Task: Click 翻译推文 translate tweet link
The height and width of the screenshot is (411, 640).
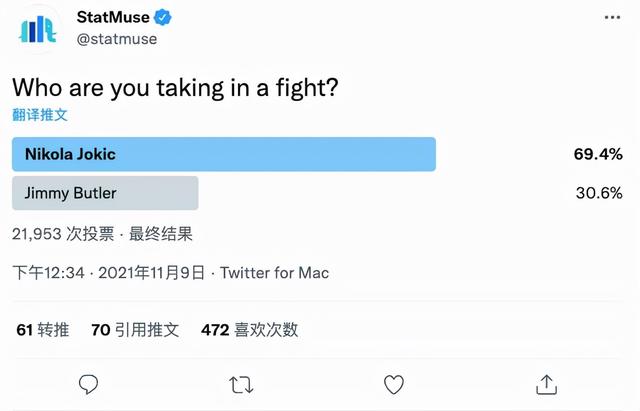Action: point(40,115)
